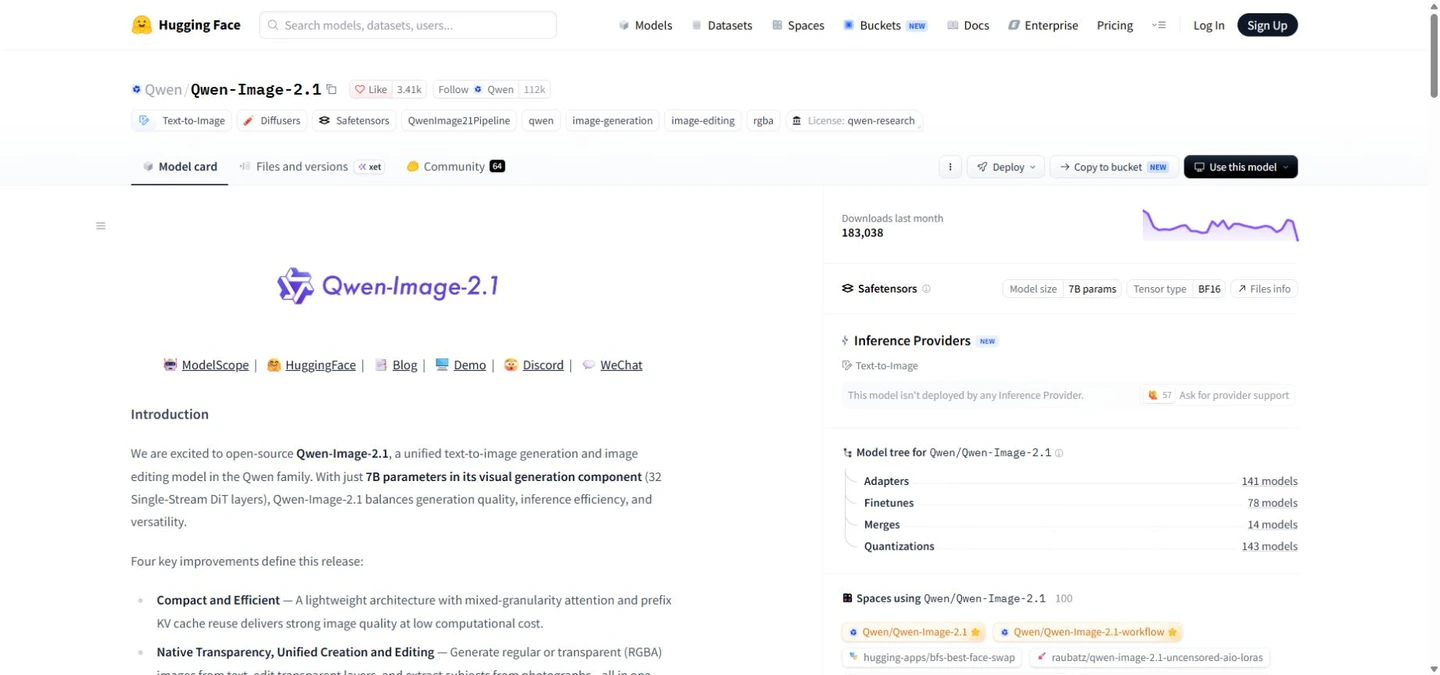Click the License: qwen-research tag

[x=854, y=121]
